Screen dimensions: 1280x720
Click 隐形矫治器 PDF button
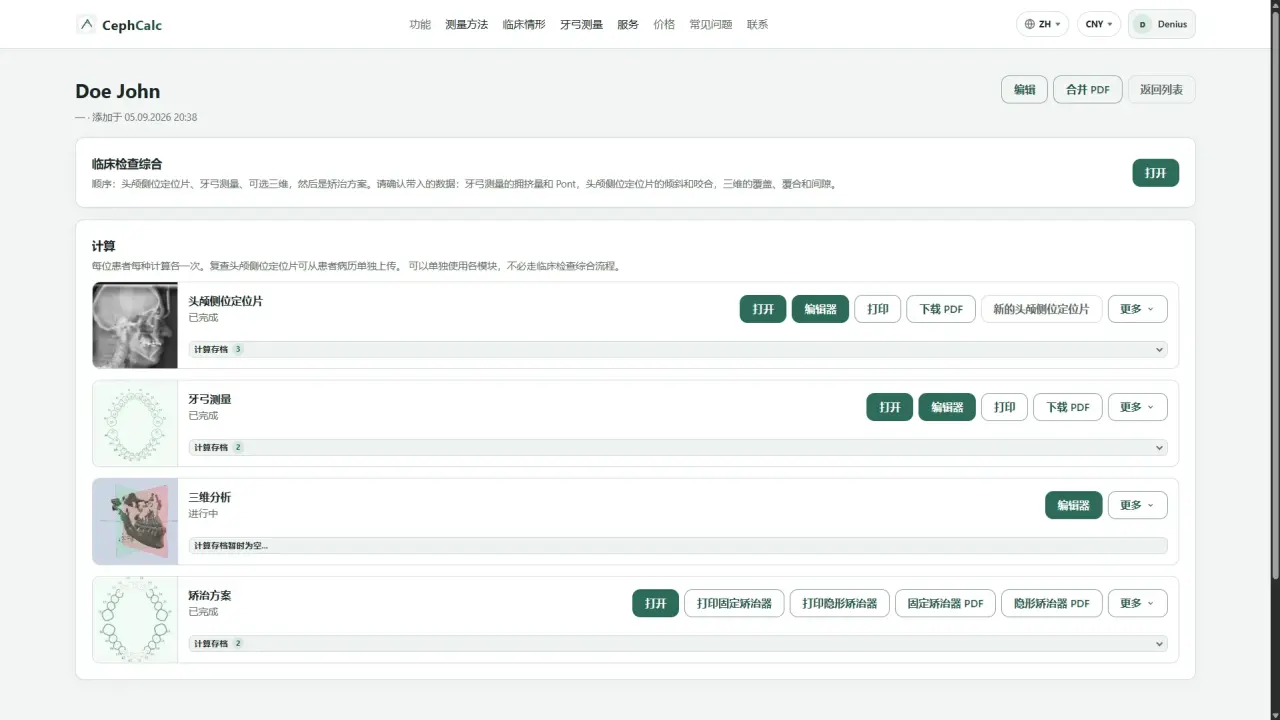pos(1052,603)
